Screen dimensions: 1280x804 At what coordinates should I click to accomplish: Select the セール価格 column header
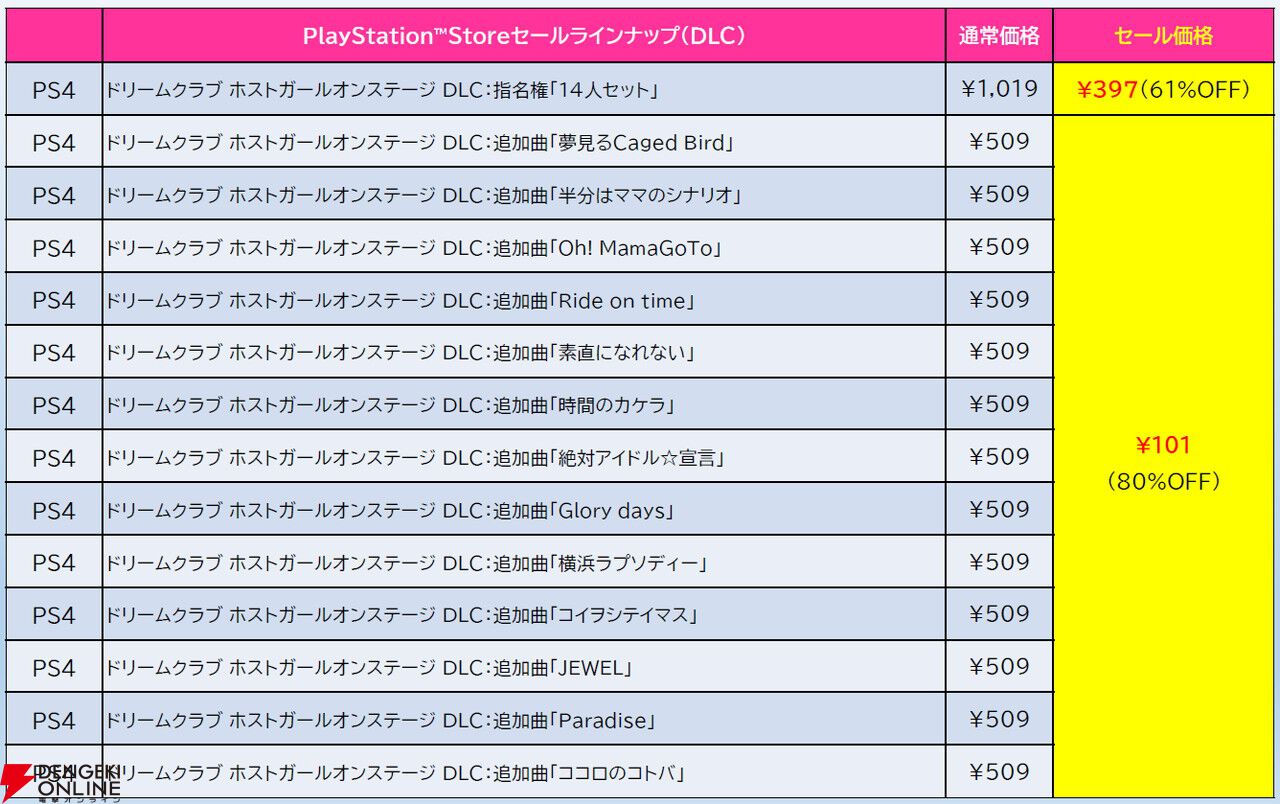(1163, 36)
